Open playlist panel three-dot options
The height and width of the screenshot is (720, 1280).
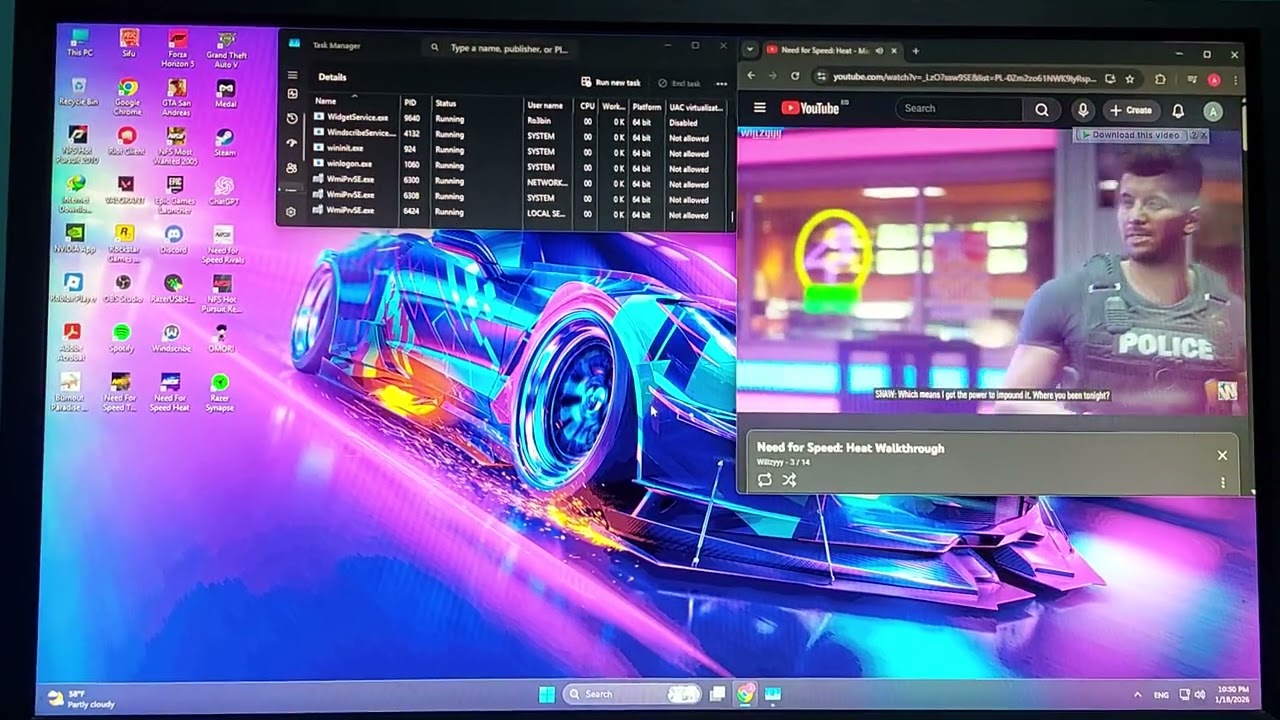coord(1222,483)
